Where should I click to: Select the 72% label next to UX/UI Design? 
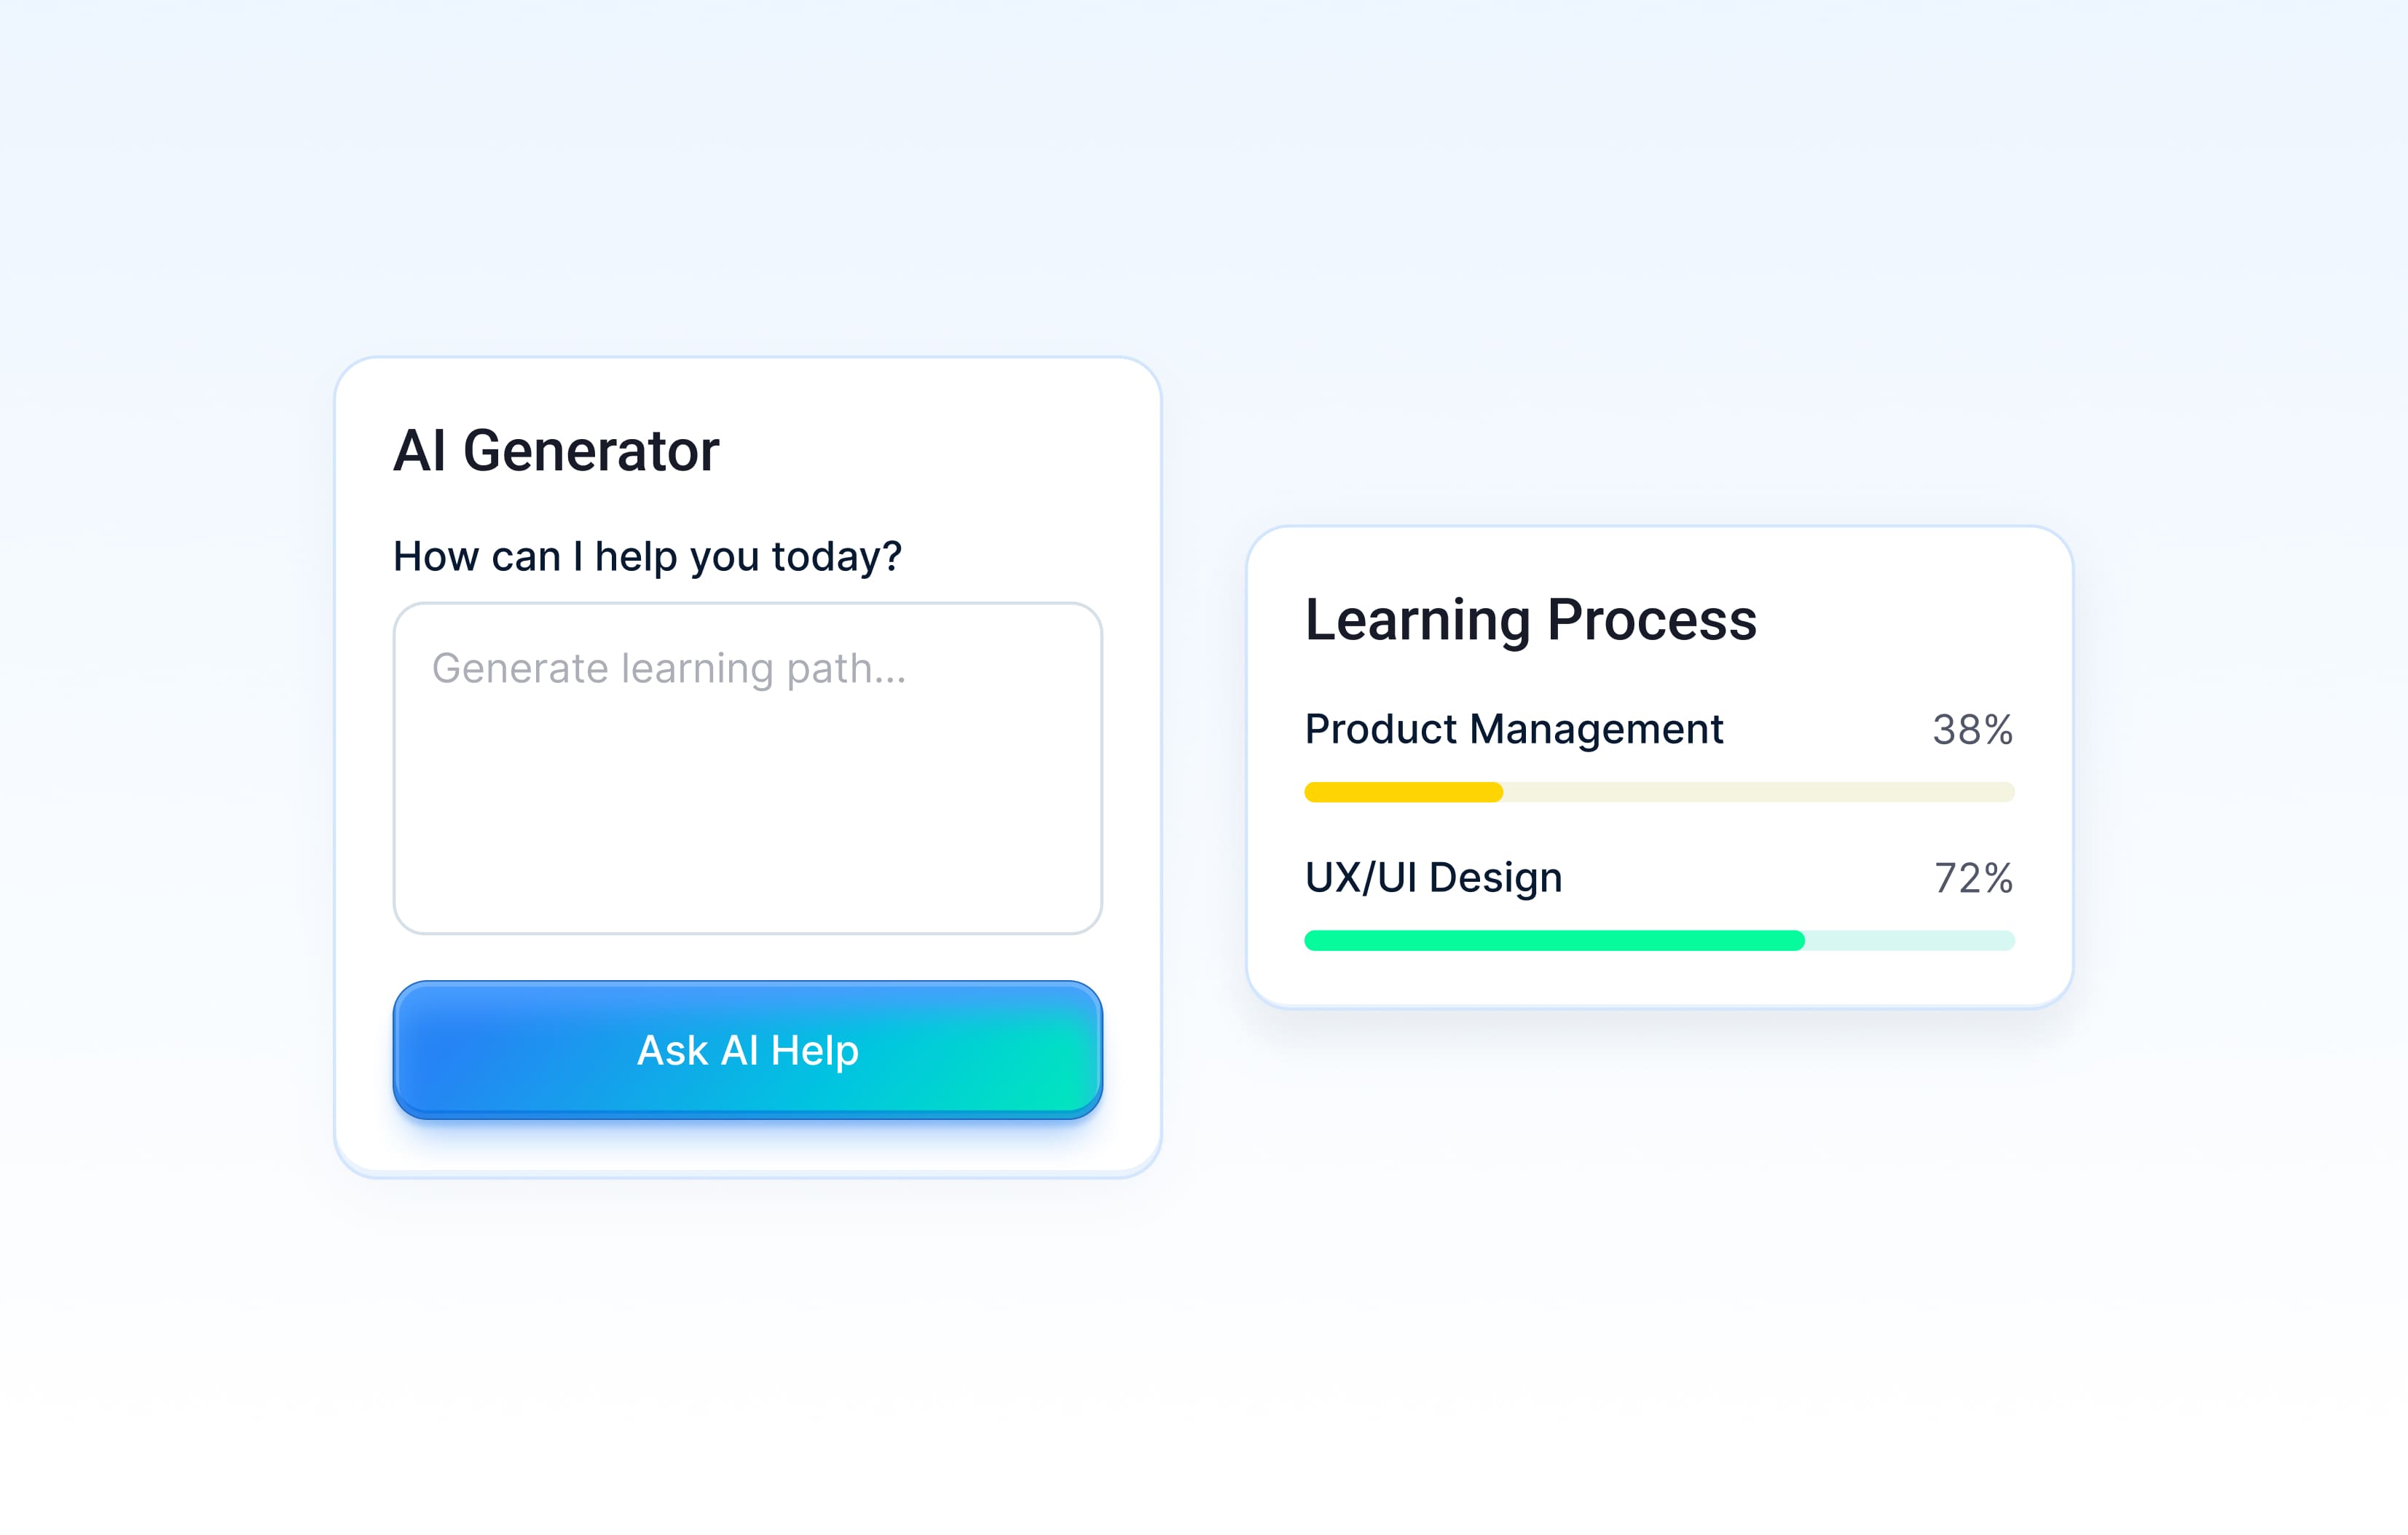1973,879
